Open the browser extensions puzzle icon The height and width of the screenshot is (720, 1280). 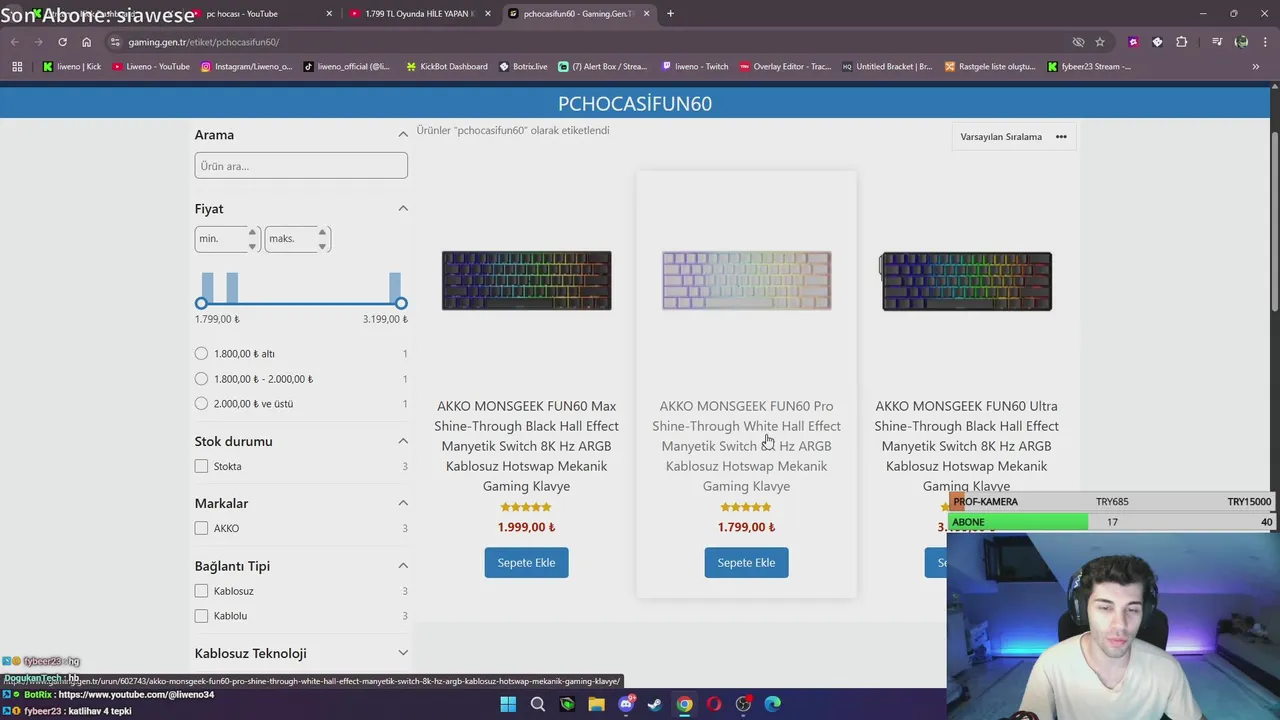1182,42
